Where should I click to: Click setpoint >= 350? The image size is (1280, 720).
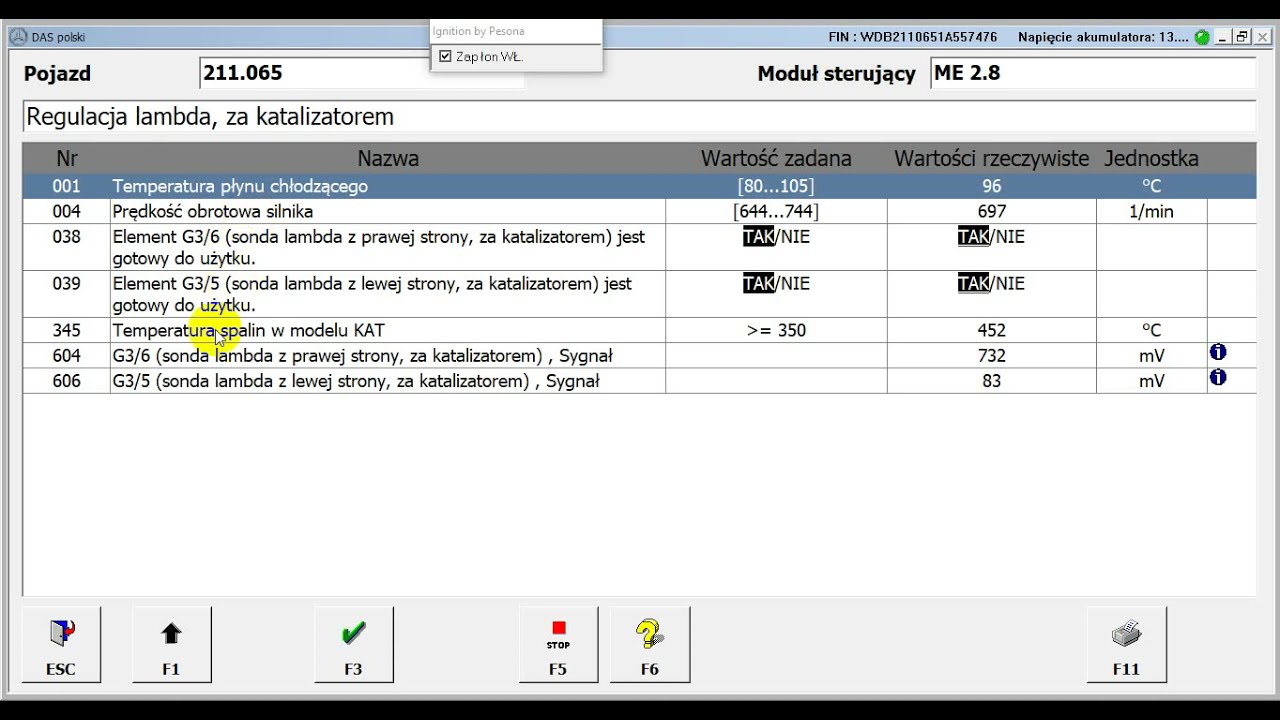pyautogui.click(x=776, y=330)
